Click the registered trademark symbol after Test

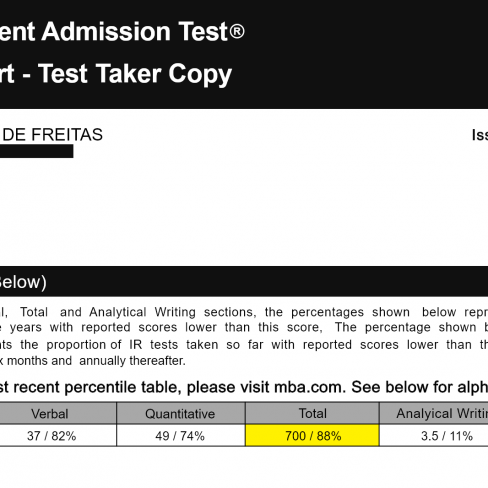coord(237,32)
